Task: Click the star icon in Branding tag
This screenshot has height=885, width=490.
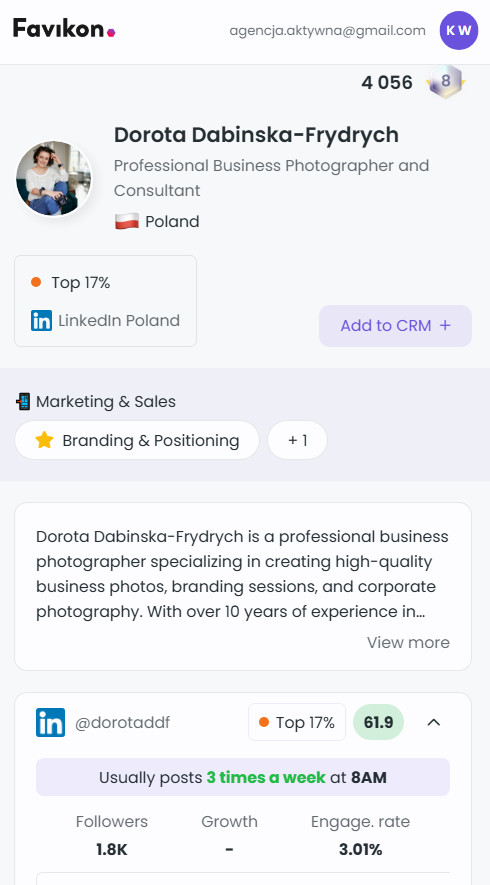Action: click(x=44, y=440)
